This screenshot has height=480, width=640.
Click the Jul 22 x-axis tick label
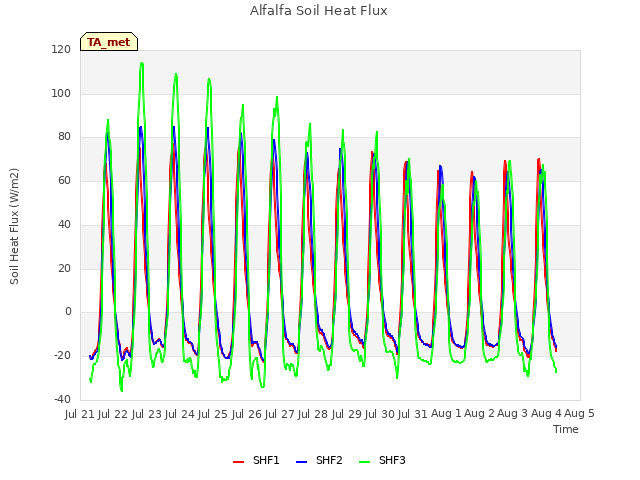click(x=113, y=414)
